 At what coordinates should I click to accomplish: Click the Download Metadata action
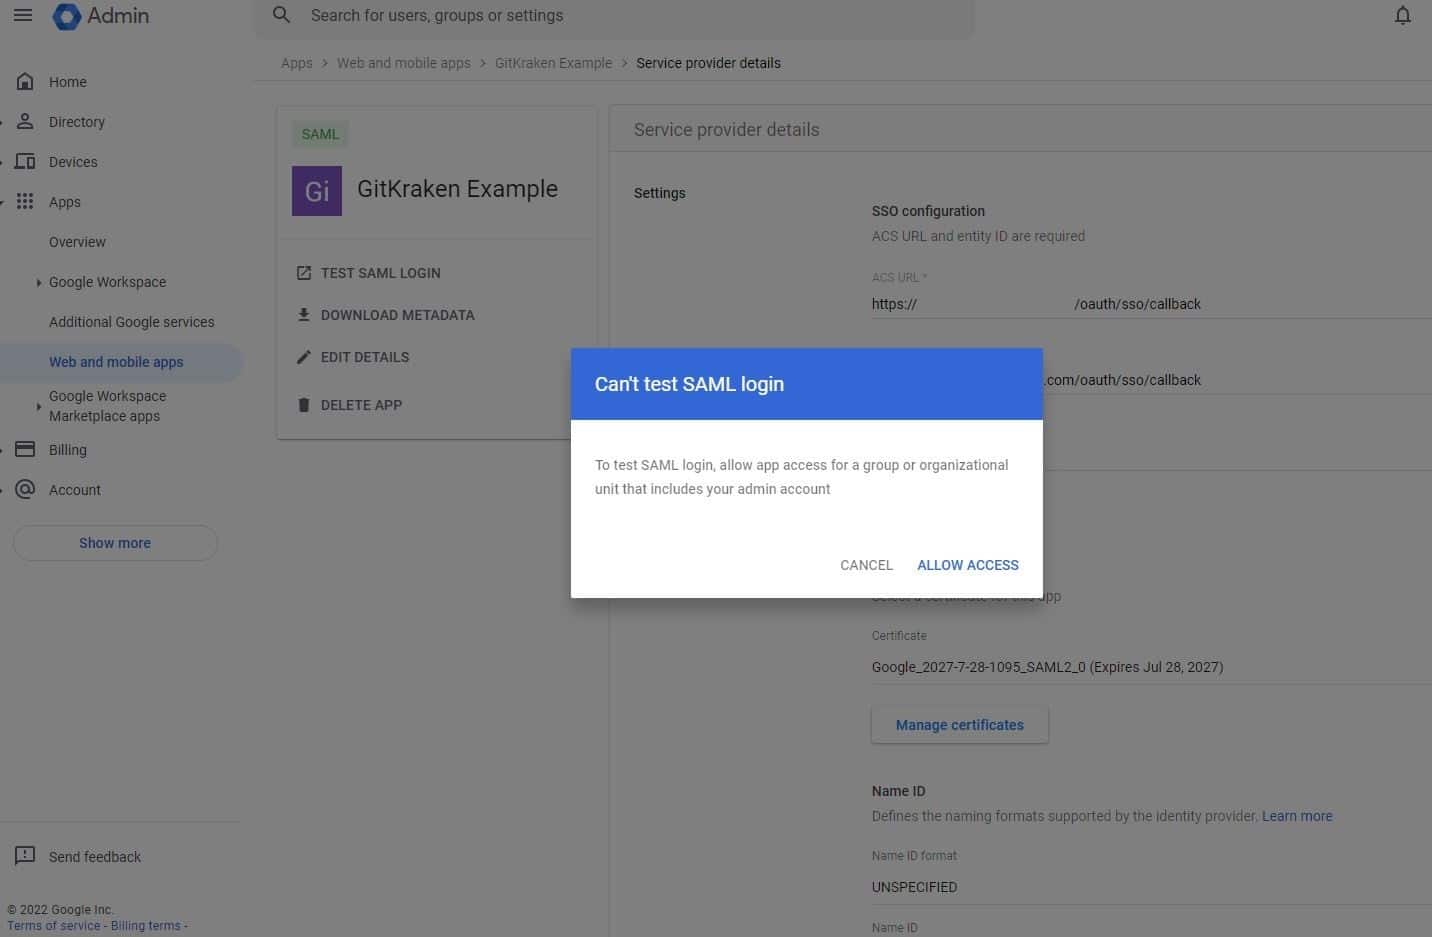398,315
